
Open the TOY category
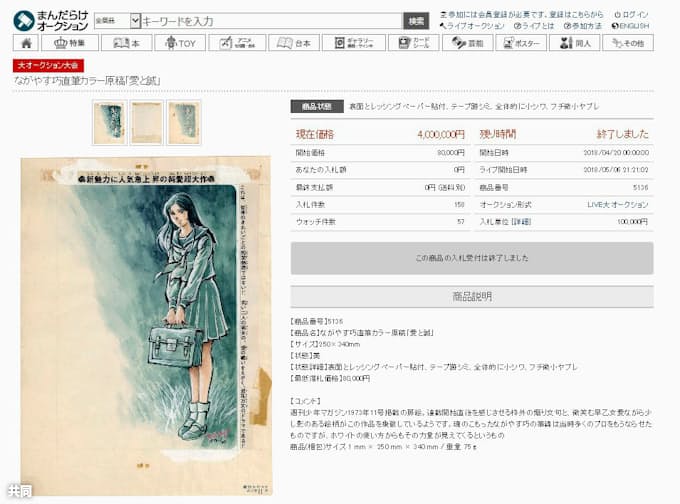point(180,43)
